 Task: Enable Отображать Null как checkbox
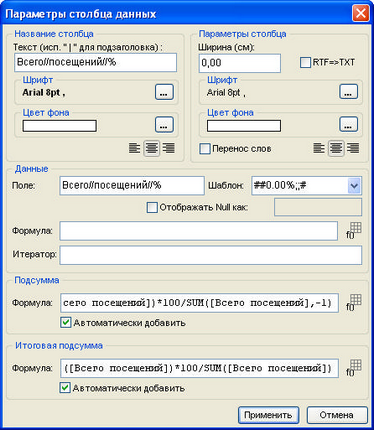(x=152, y=207)
